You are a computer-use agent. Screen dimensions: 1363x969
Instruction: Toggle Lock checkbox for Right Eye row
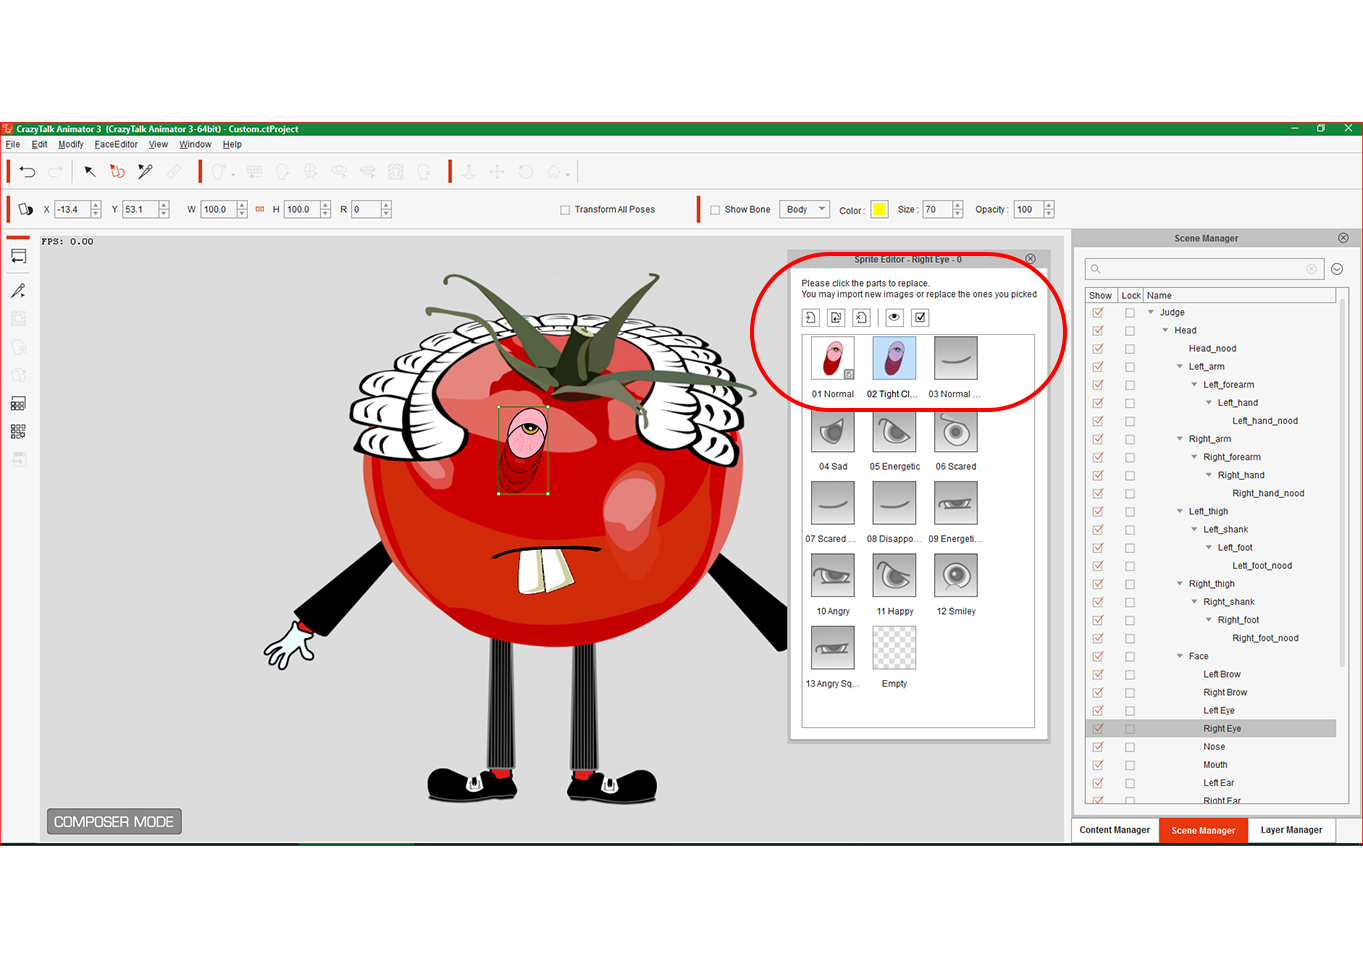click(1130, 729)
